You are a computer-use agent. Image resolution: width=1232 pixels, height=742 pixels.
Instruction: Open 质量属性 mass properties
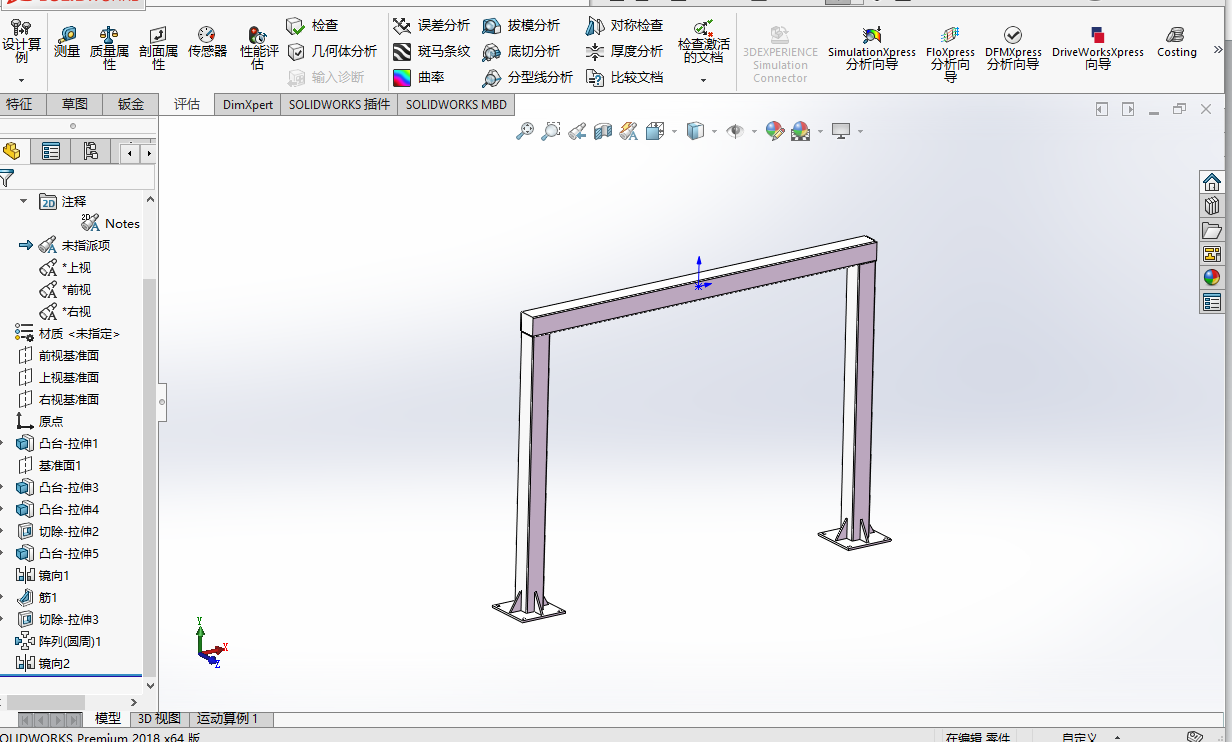coord(109,47)
